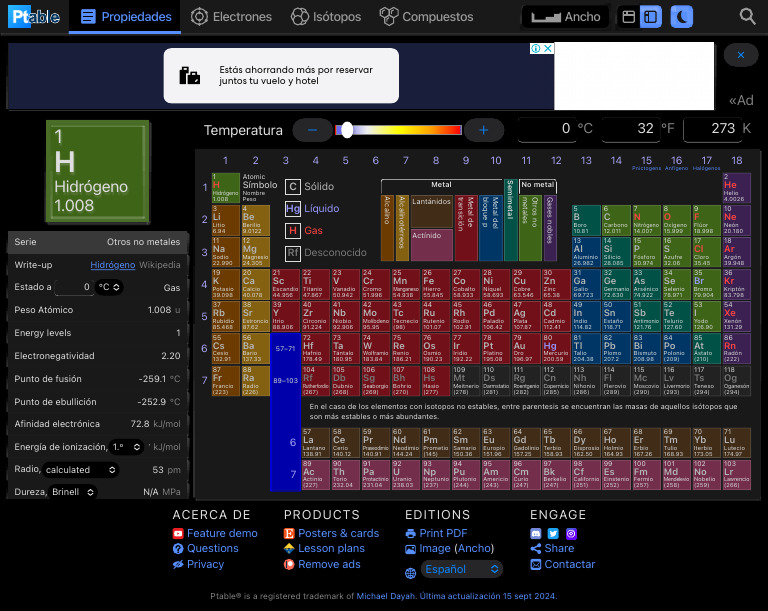Screen dimensions: 768x611
Task: Open Feature demo YouTube link
Action: click(x=215, y=533)
